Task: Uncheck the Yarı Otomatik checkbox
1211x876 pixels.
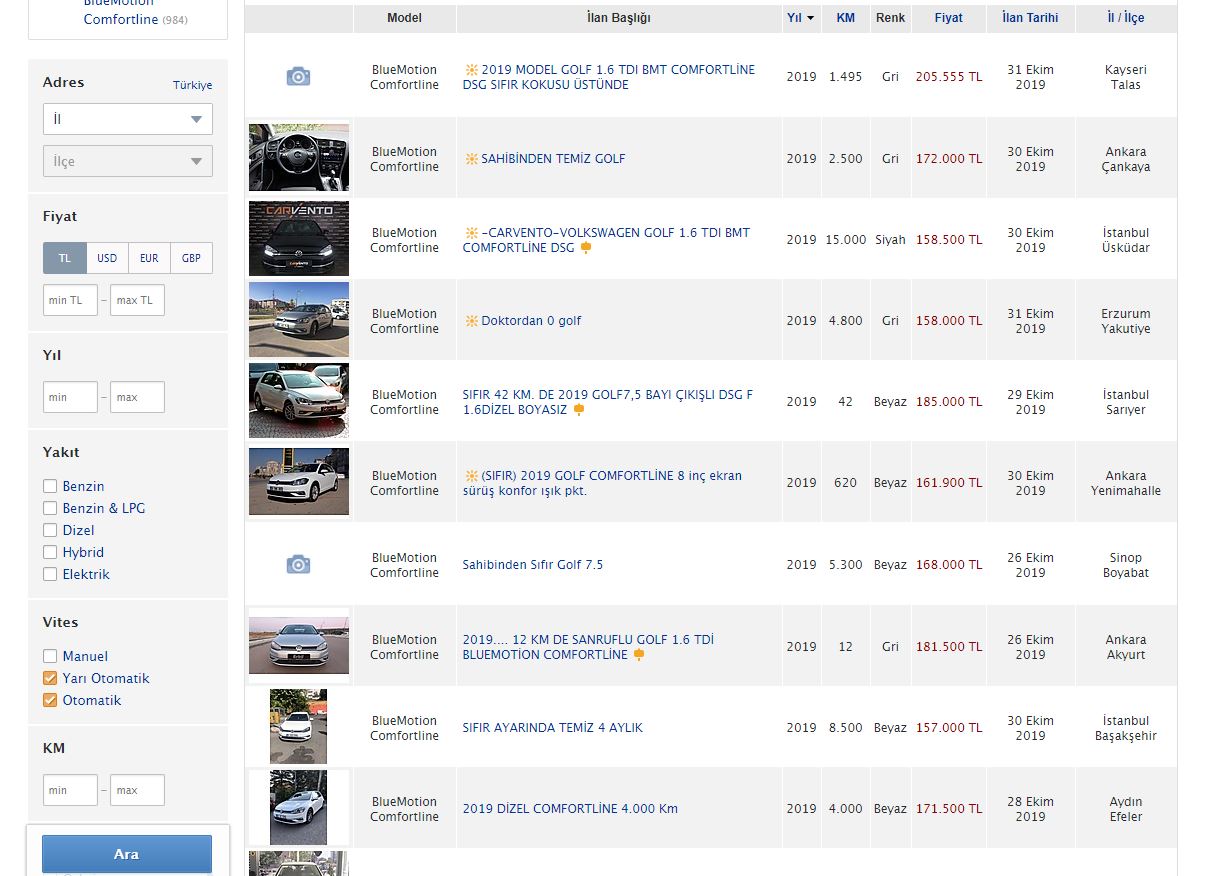Action: coord(50,678)
